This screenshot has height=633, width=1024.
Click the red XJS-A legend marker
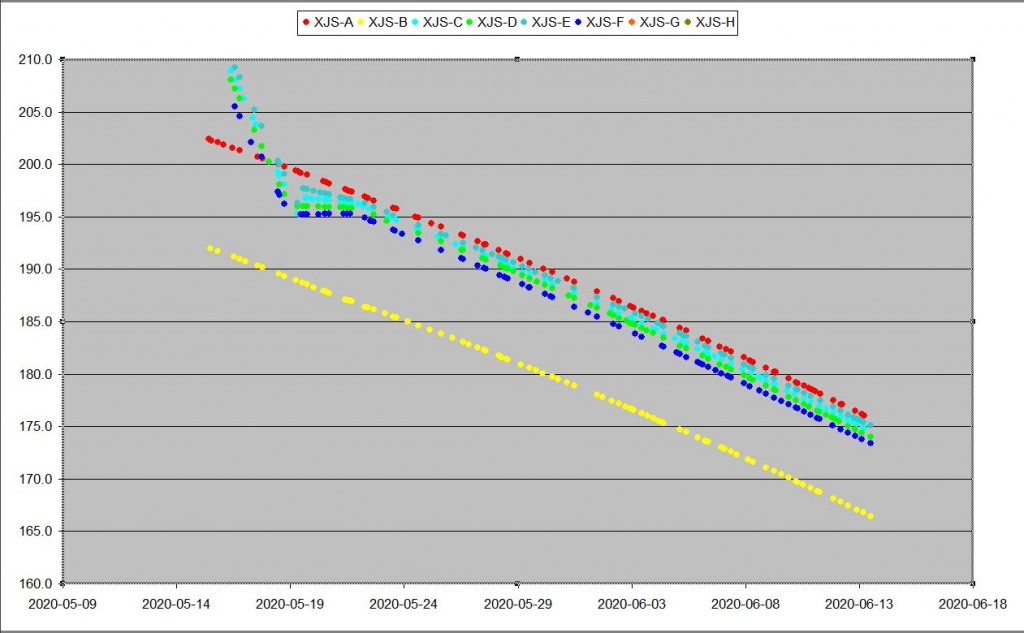coord(306,22)
